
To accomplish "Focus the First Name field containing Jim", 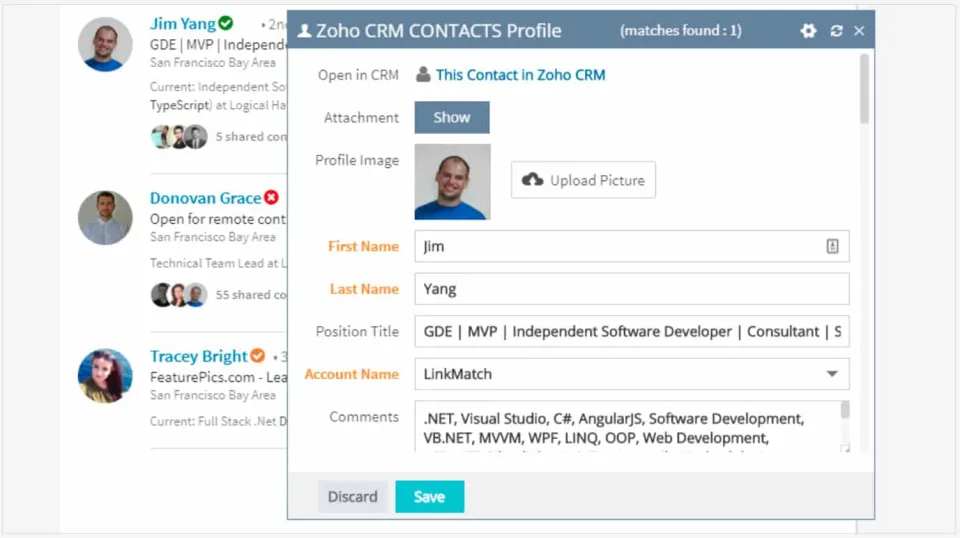I will (x=631, y=246).
